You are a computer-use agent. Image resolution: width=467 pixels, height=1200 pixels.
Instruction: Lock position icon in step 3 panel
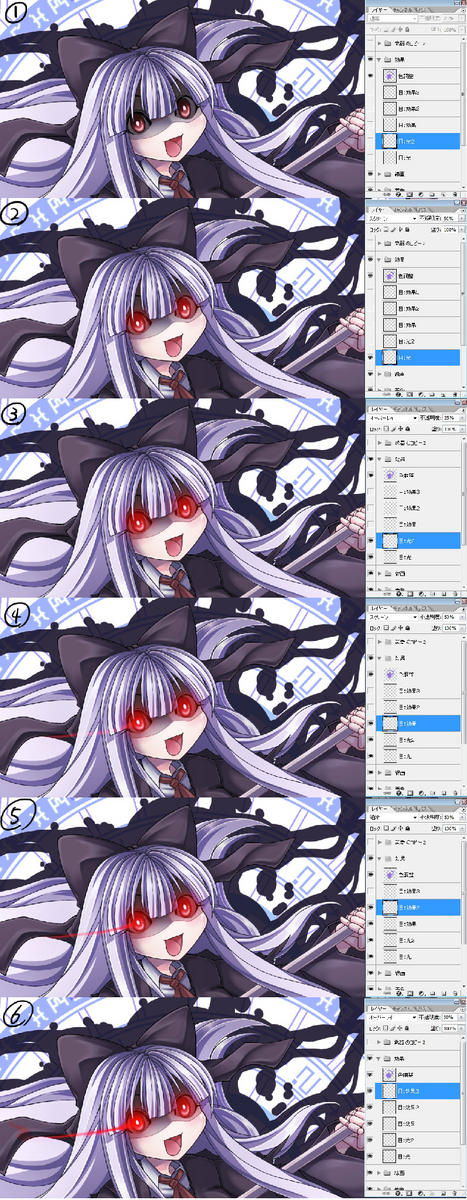pos(400,428)
